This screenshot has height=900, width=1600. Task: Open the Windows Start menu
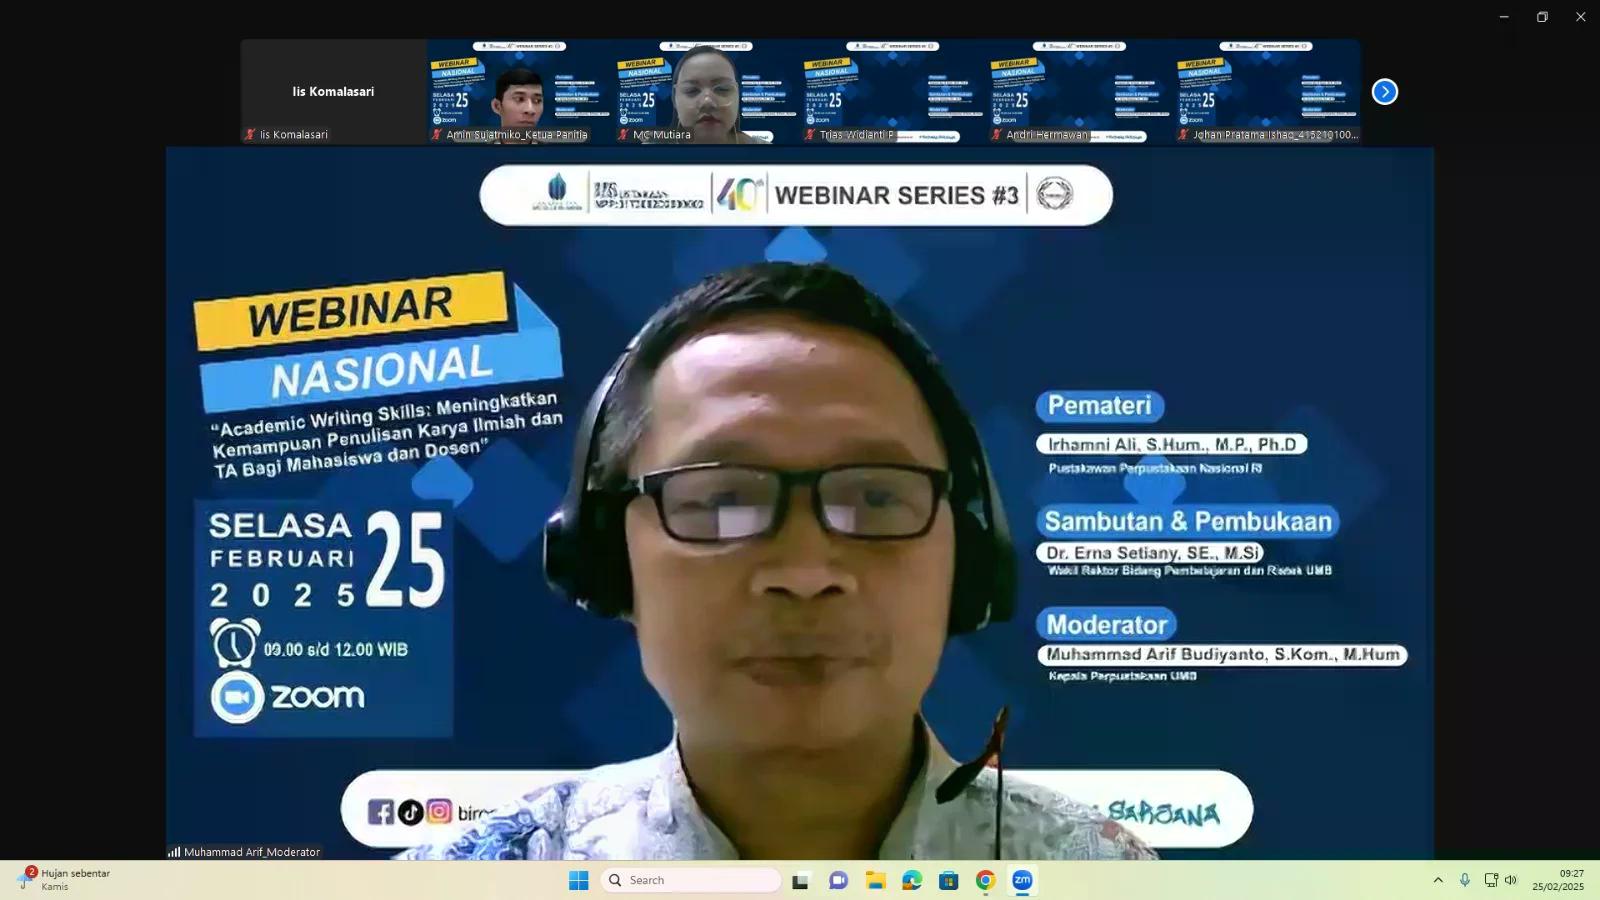point(578,880)
